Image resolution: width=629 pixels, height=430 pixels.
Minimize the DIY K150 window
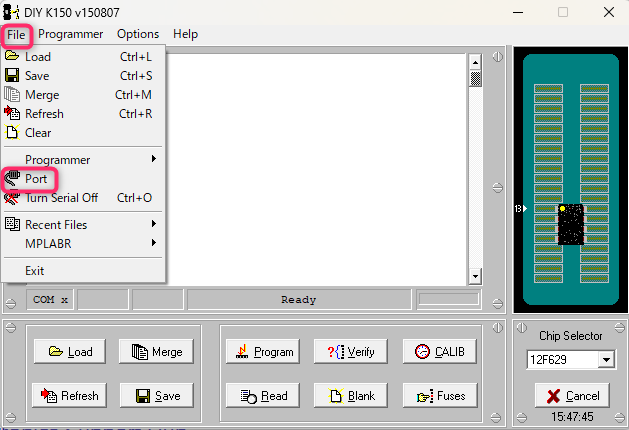(x=518, y=12)
